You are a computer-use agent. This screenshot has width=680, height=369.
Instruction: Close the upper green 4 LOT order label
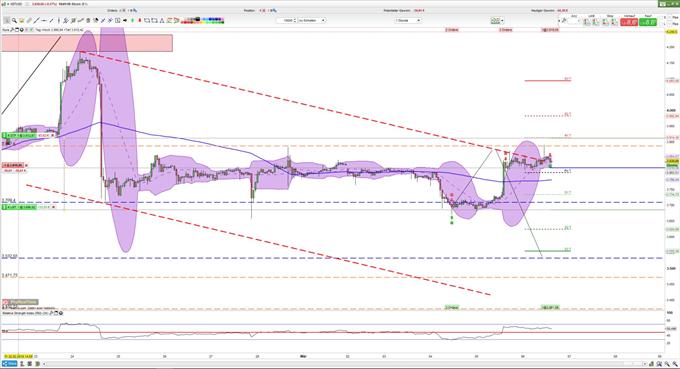point(53,135)
